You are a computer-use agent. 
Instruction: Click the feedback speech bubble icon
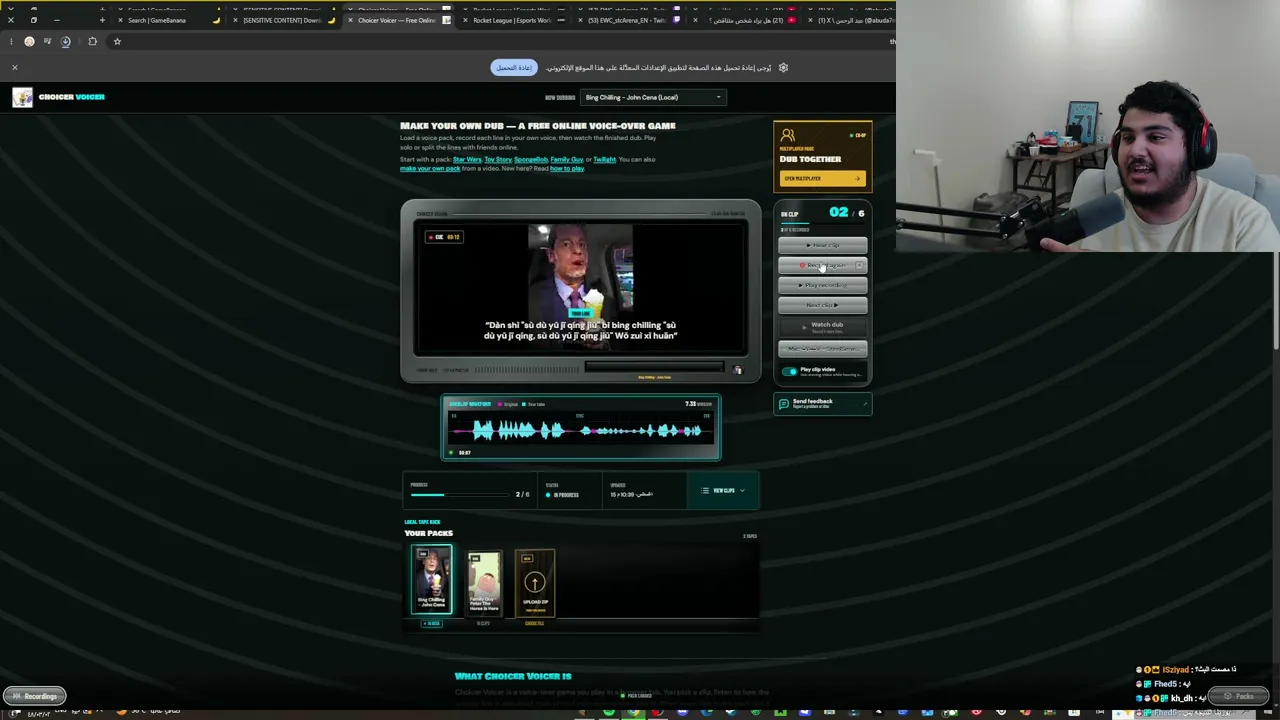(784, 403)
